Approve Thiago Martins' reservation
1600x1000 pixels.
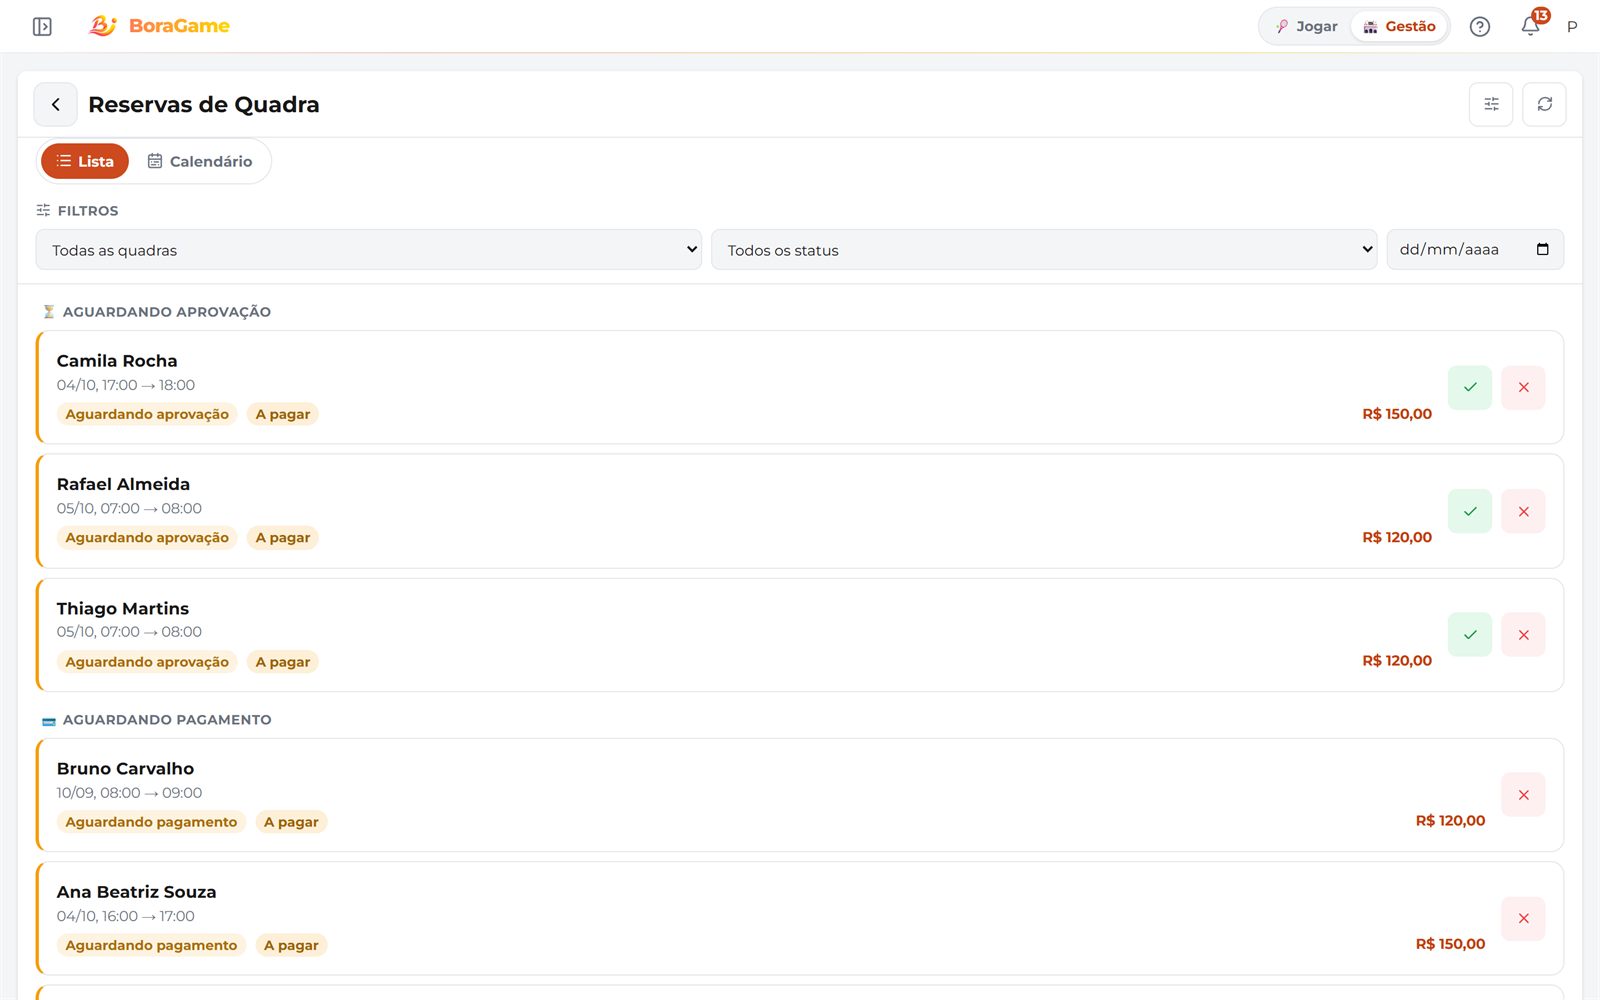(x=1470, y=635)
